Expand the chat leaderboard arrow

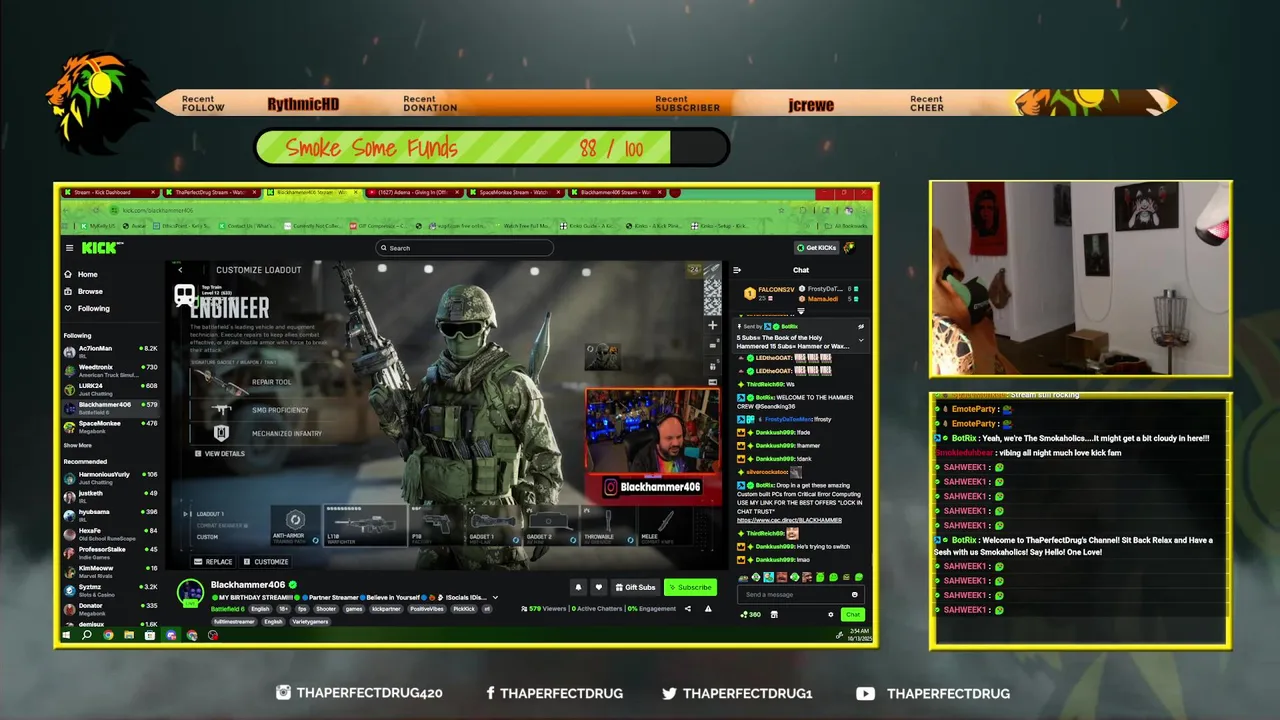click(800, 310)
